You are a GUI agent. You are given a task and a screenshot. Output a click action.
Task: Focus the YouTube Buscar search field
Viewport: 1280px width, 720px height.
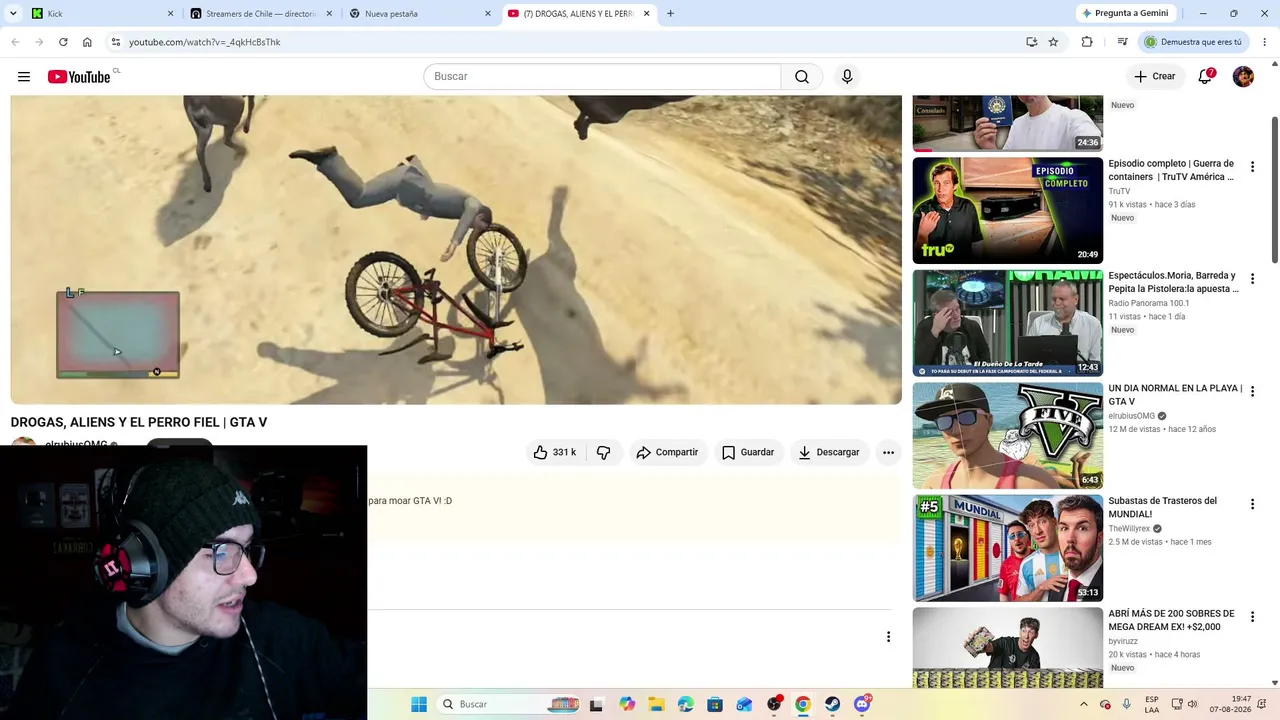[x=602, y=77]
